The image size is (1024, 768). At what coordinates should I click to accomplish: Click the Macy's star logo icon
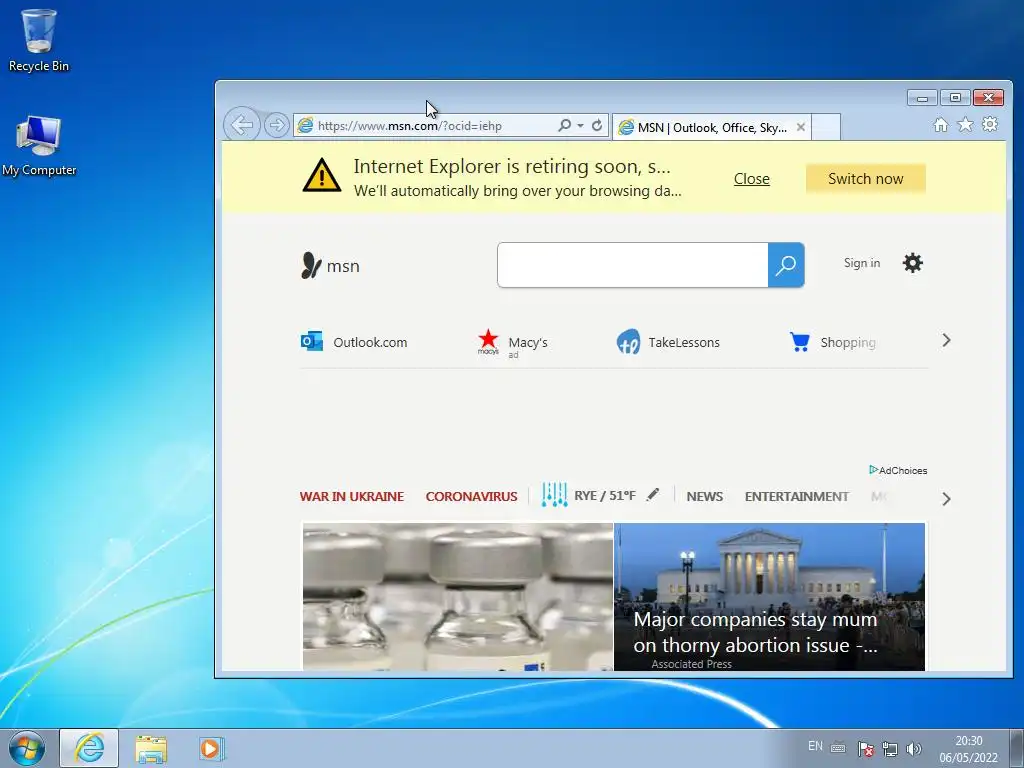(488, 341)
